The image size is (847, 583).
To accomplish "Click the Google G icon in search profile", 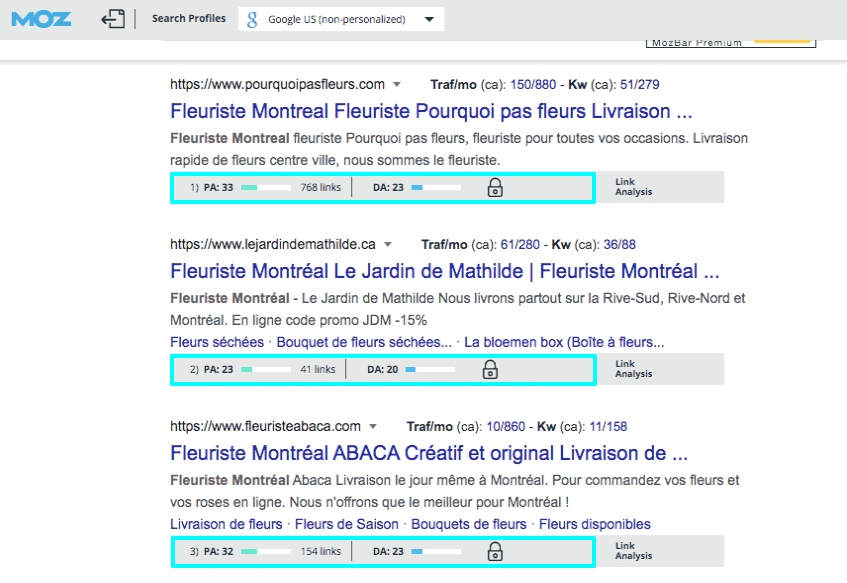I will click(x=253, y=19).
